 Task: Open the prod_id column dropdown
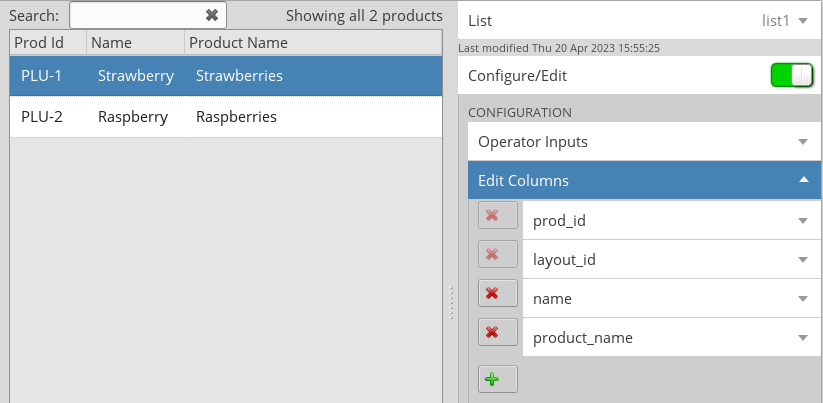(672, 221)
